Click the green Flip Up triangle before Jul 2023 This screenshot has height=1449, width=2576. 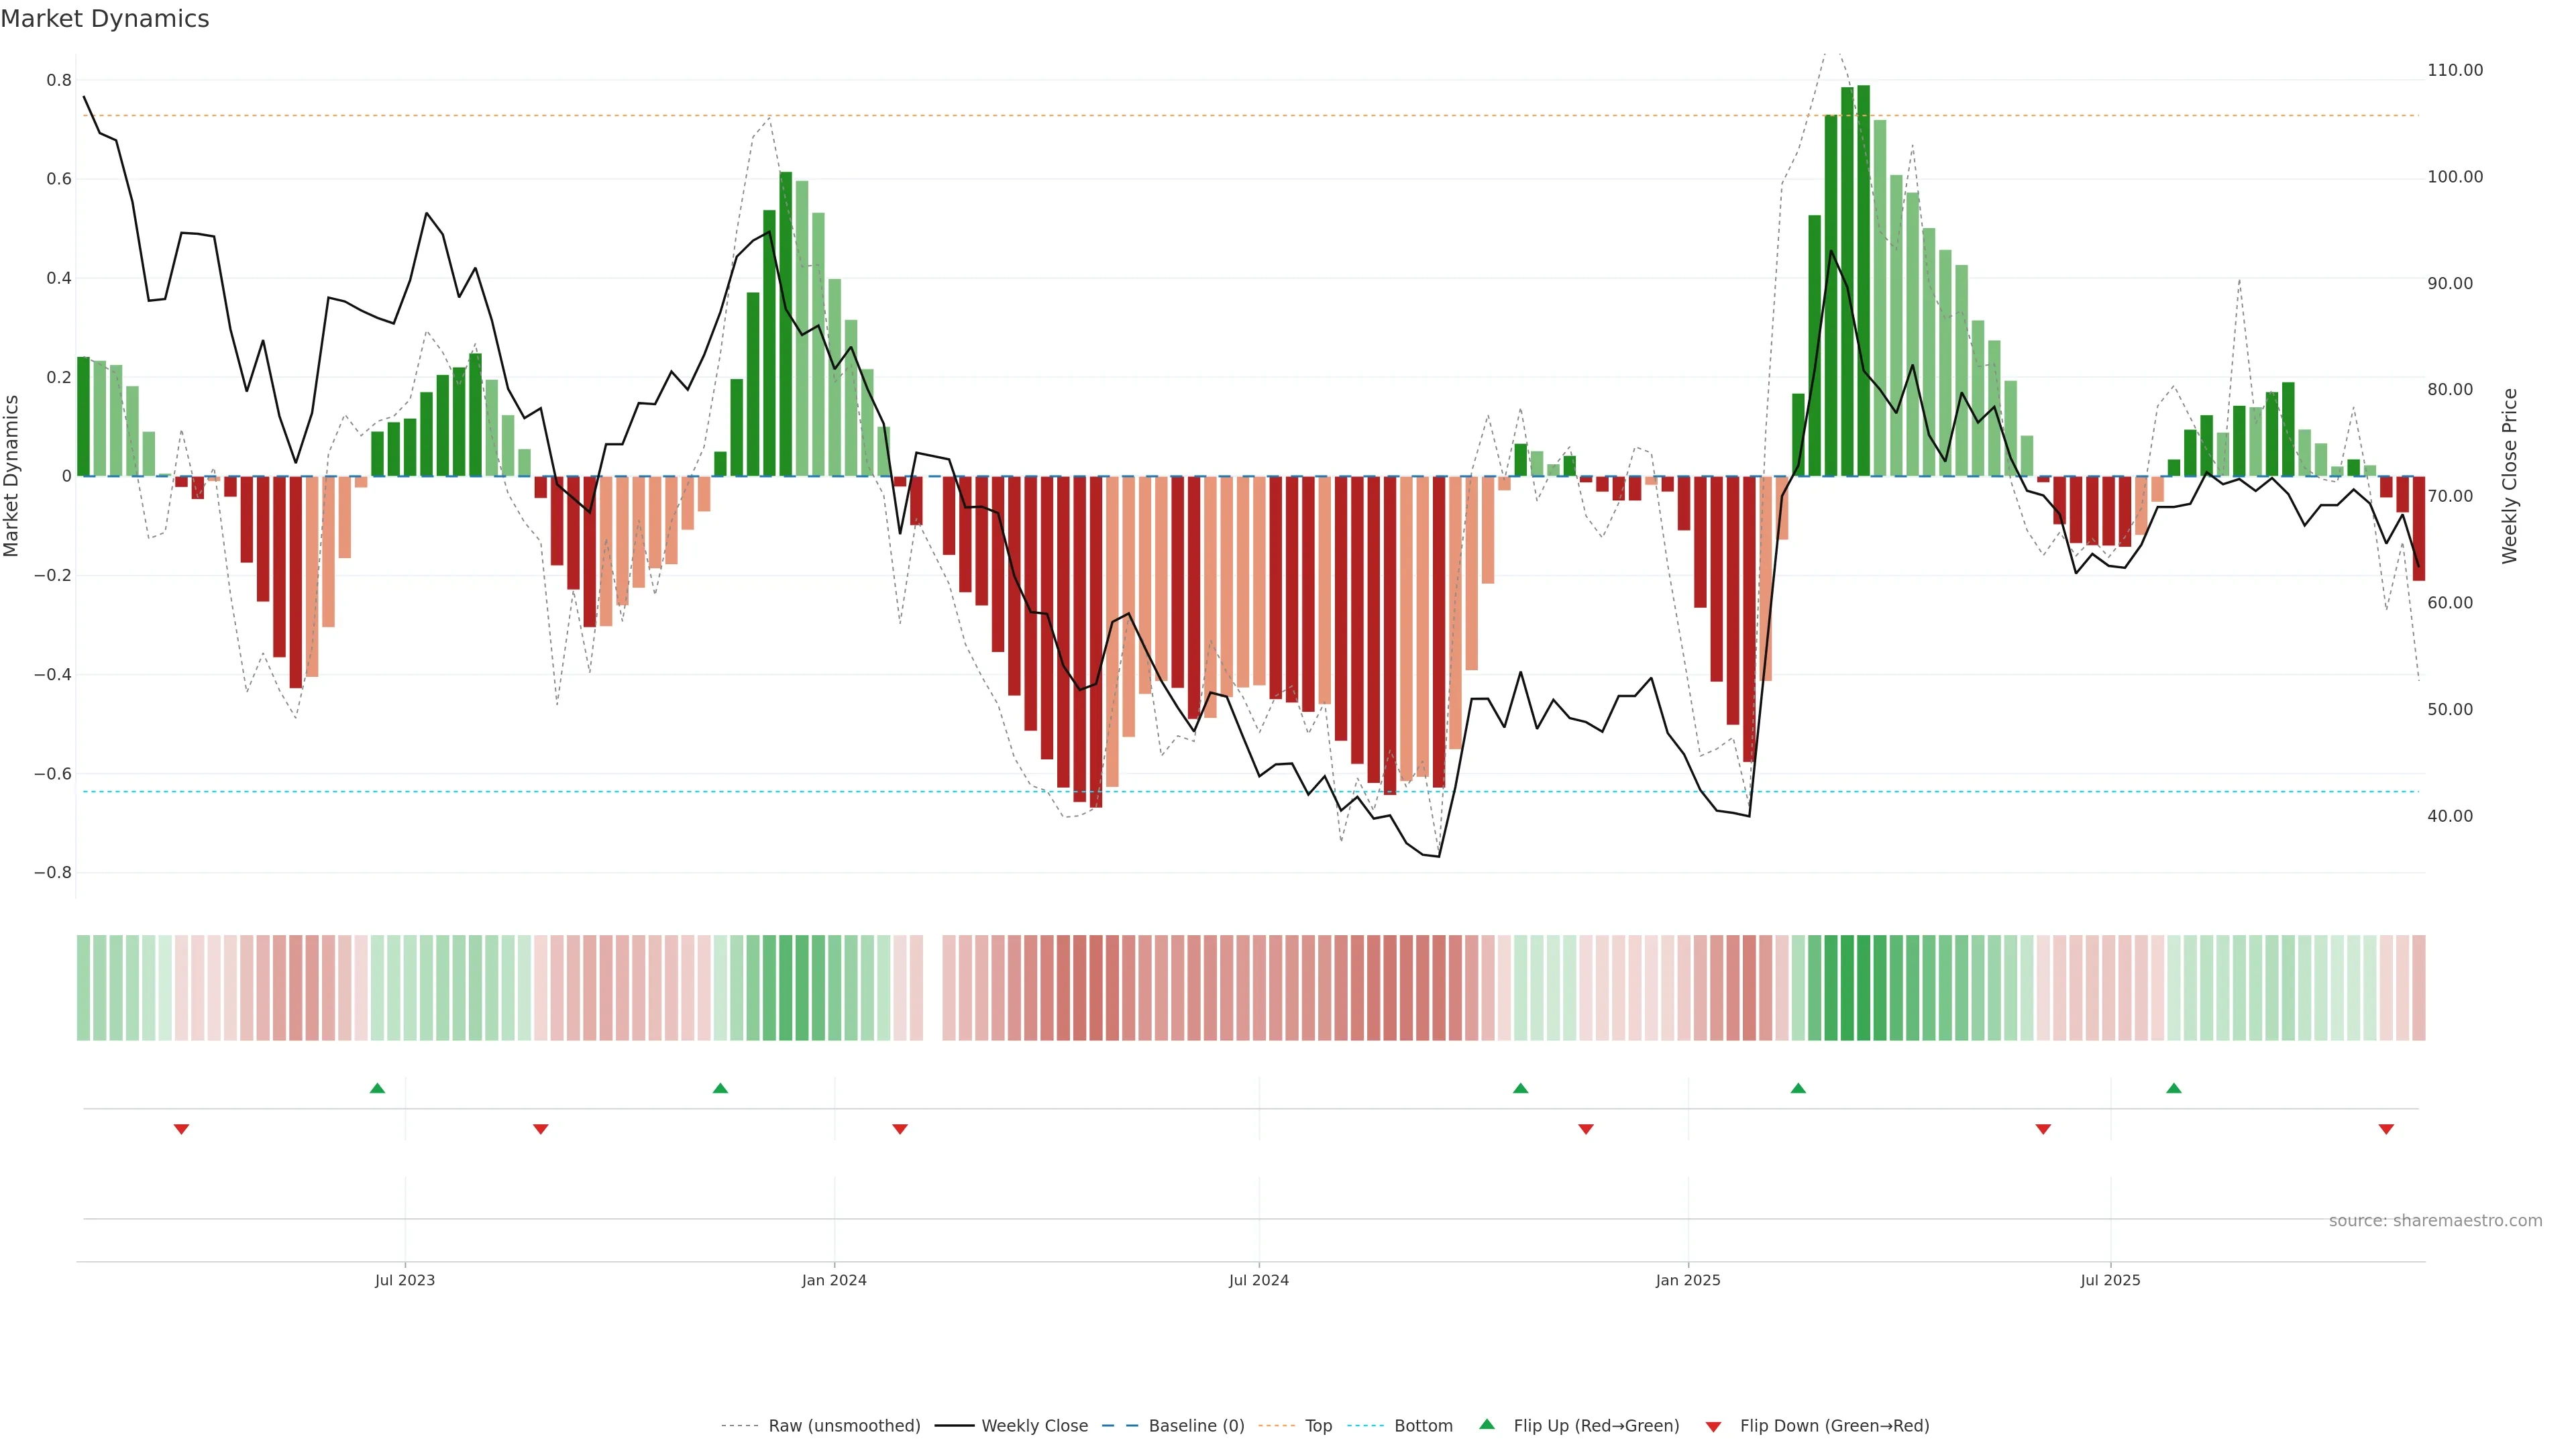(377, 1088)
